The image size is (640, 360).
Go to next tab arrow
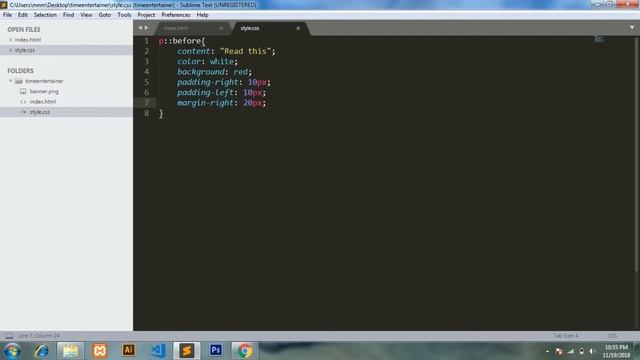tap(147, 28)
